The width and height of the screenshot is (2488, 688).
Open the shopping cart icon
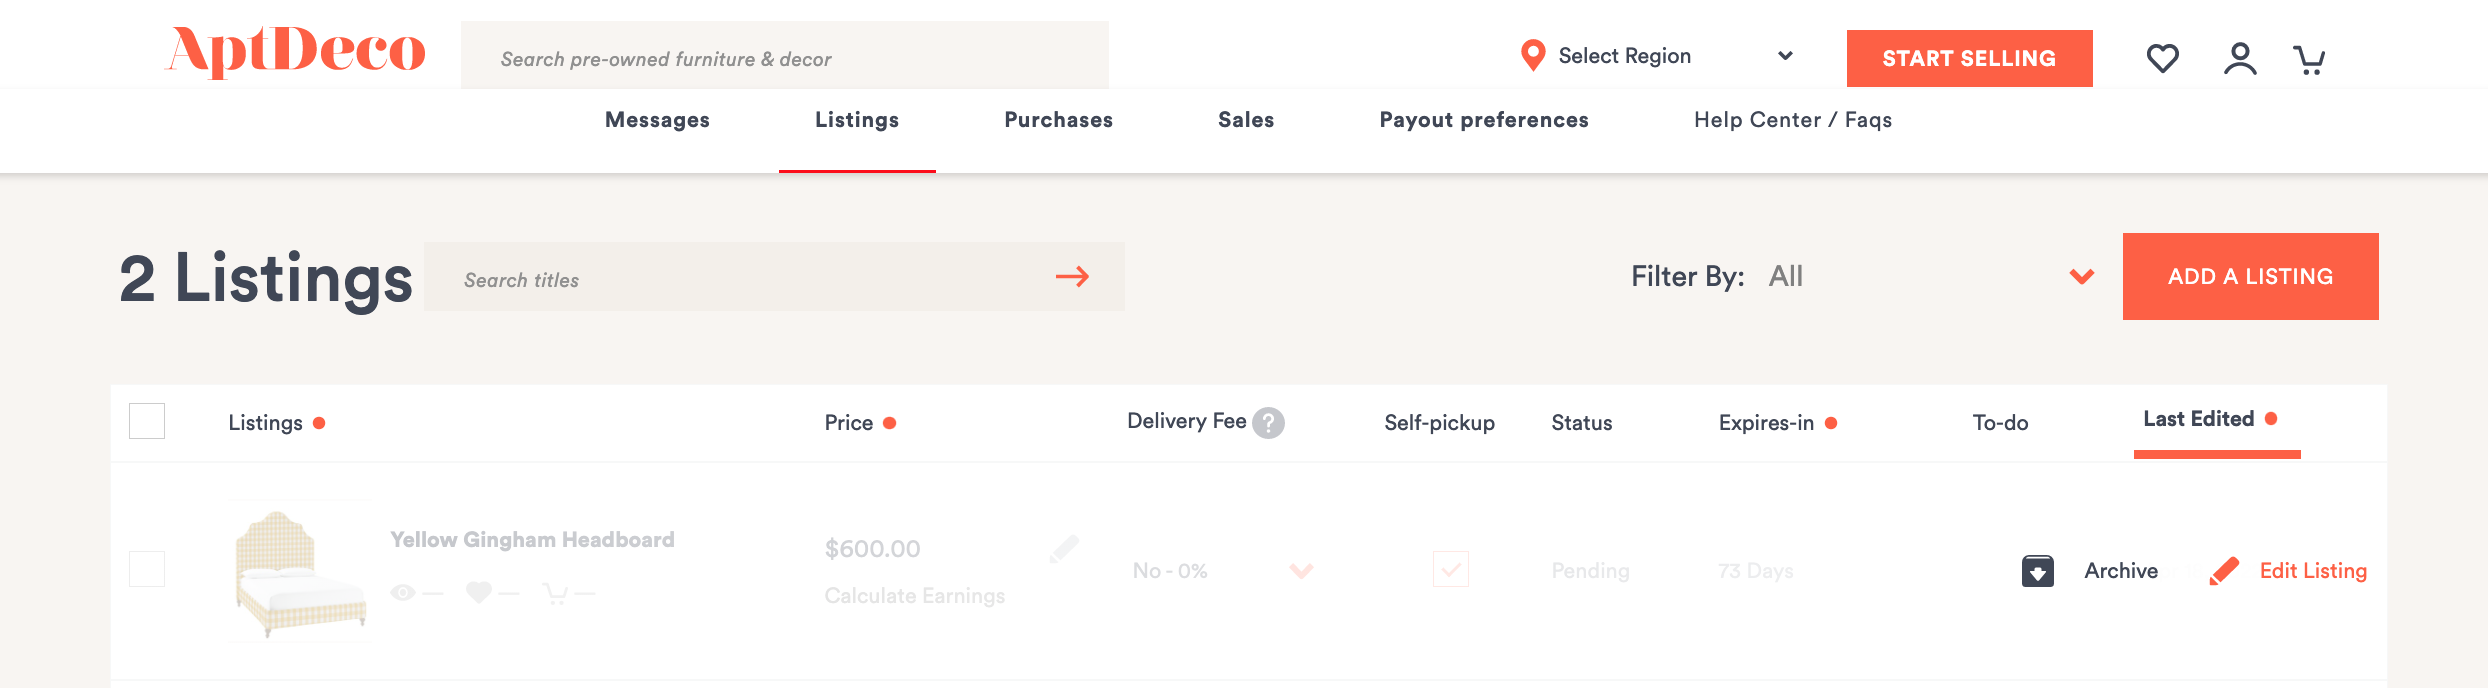(x=2309, y=60)
